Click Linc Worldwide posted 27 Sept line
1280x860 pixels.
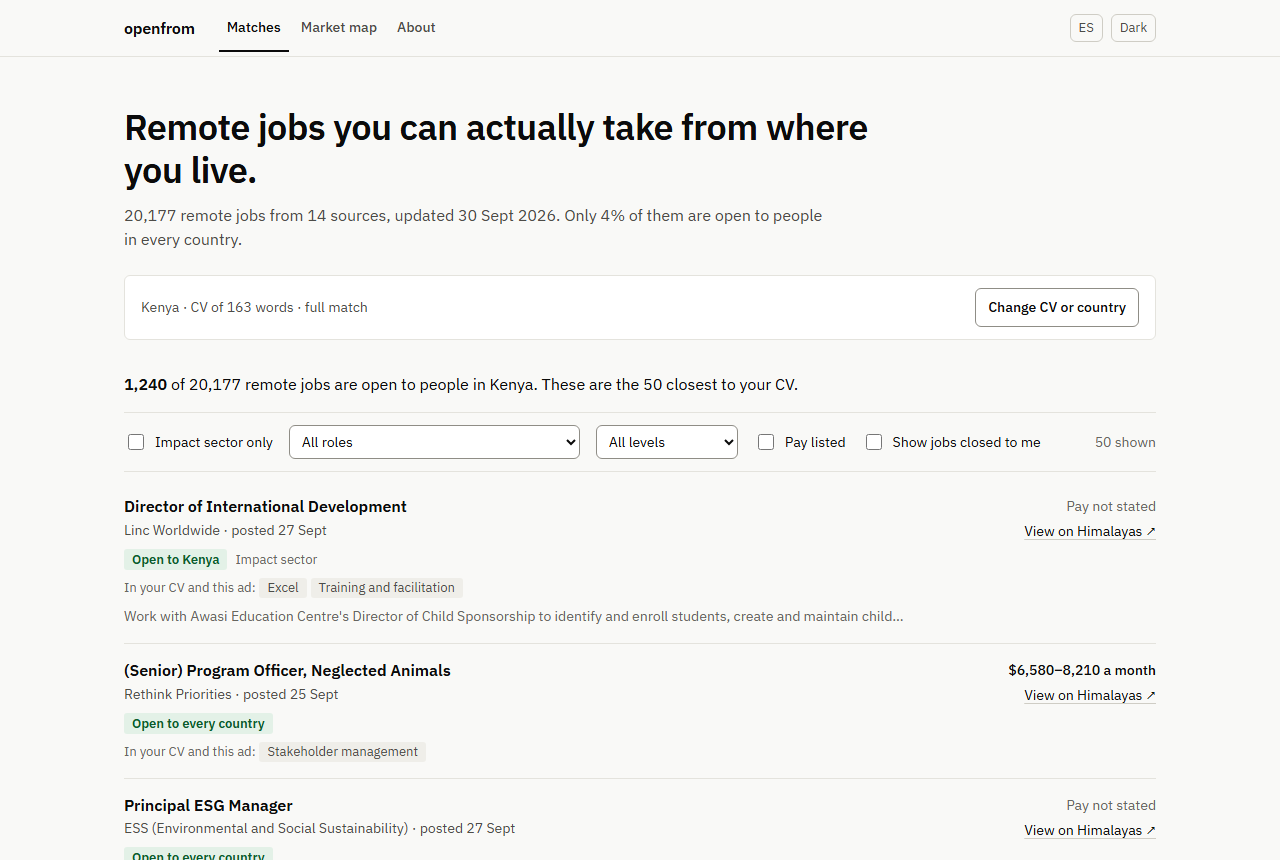click(225, 531)
